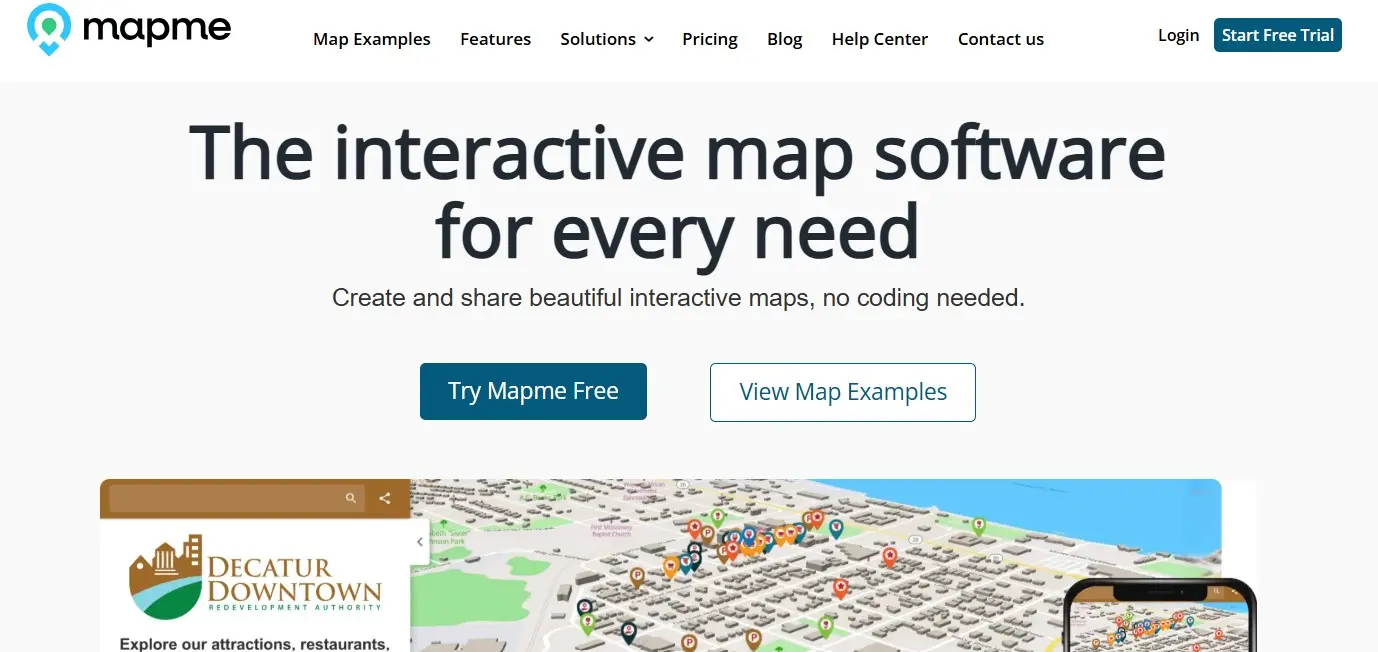The image size is (1378, 652).
Task: Open the Help Center
Action: pyautogui.click(x=879, y=39)
